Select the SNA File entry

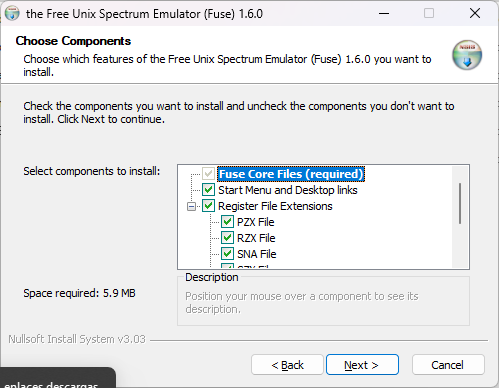point(257,254)
